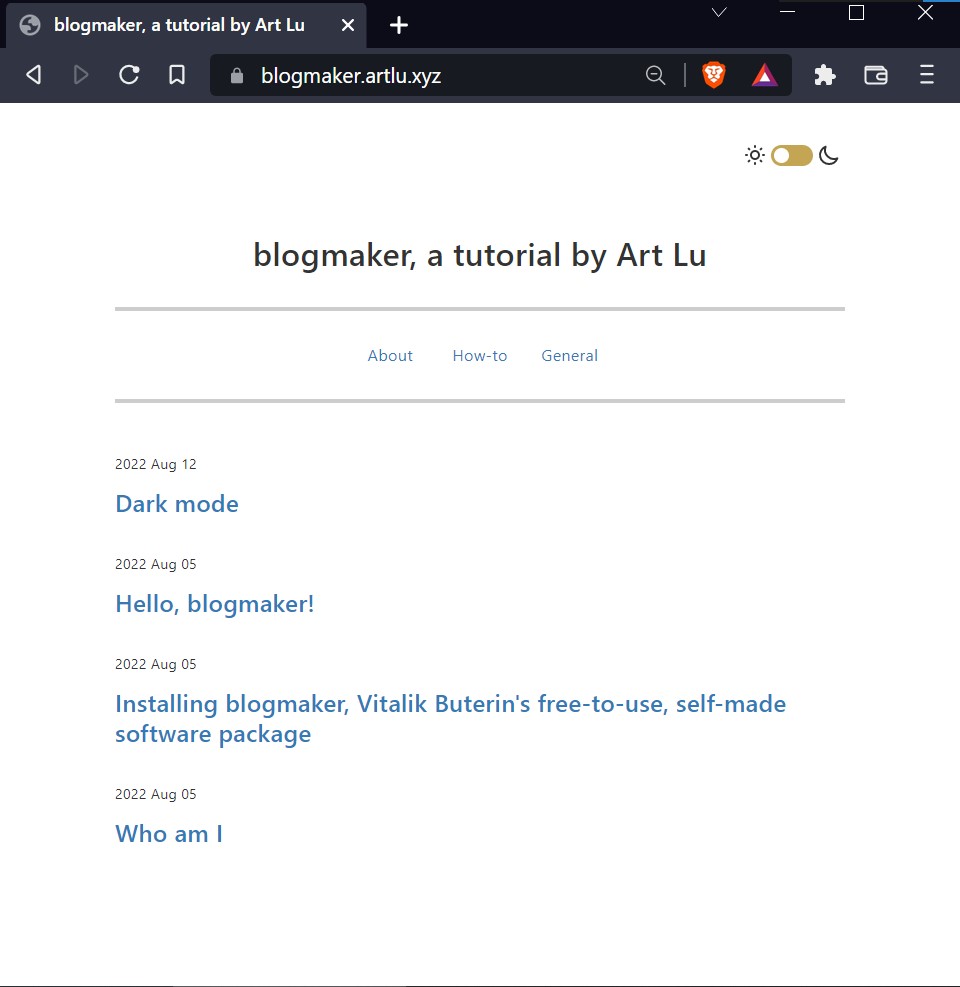Toggle the dark mode switch
Viewport: 960px width, 987px height.
(791, 155)
